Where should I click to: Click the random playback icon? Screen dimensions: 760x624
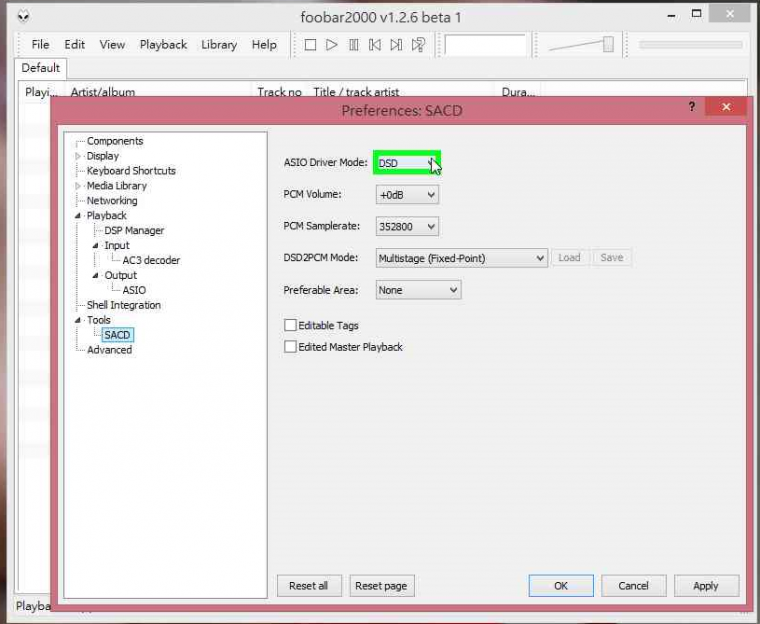tap(419, 45)
